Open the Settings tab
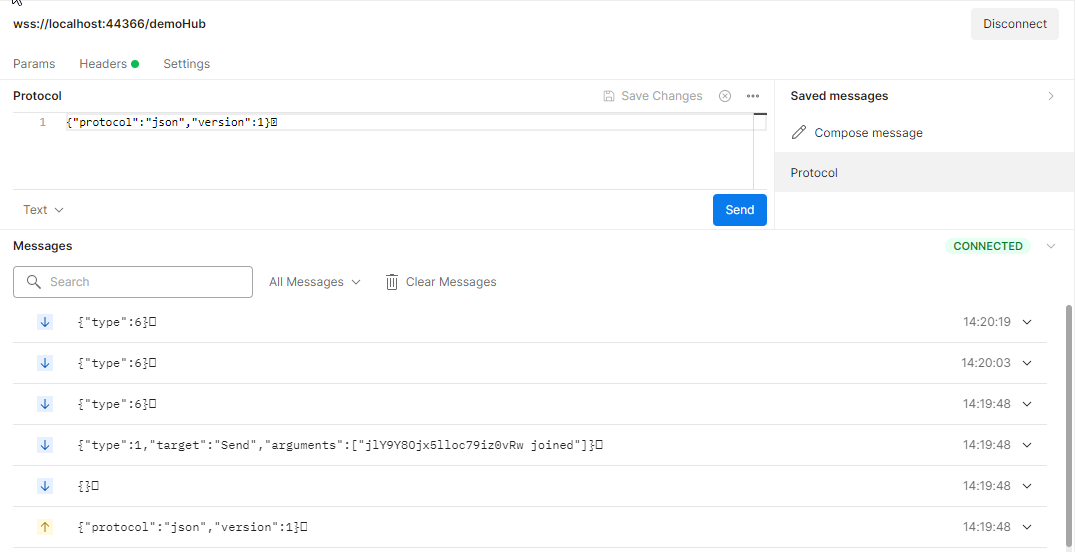Image resolution: width=1076 pixels, height=552 pixels. (187, 64)
